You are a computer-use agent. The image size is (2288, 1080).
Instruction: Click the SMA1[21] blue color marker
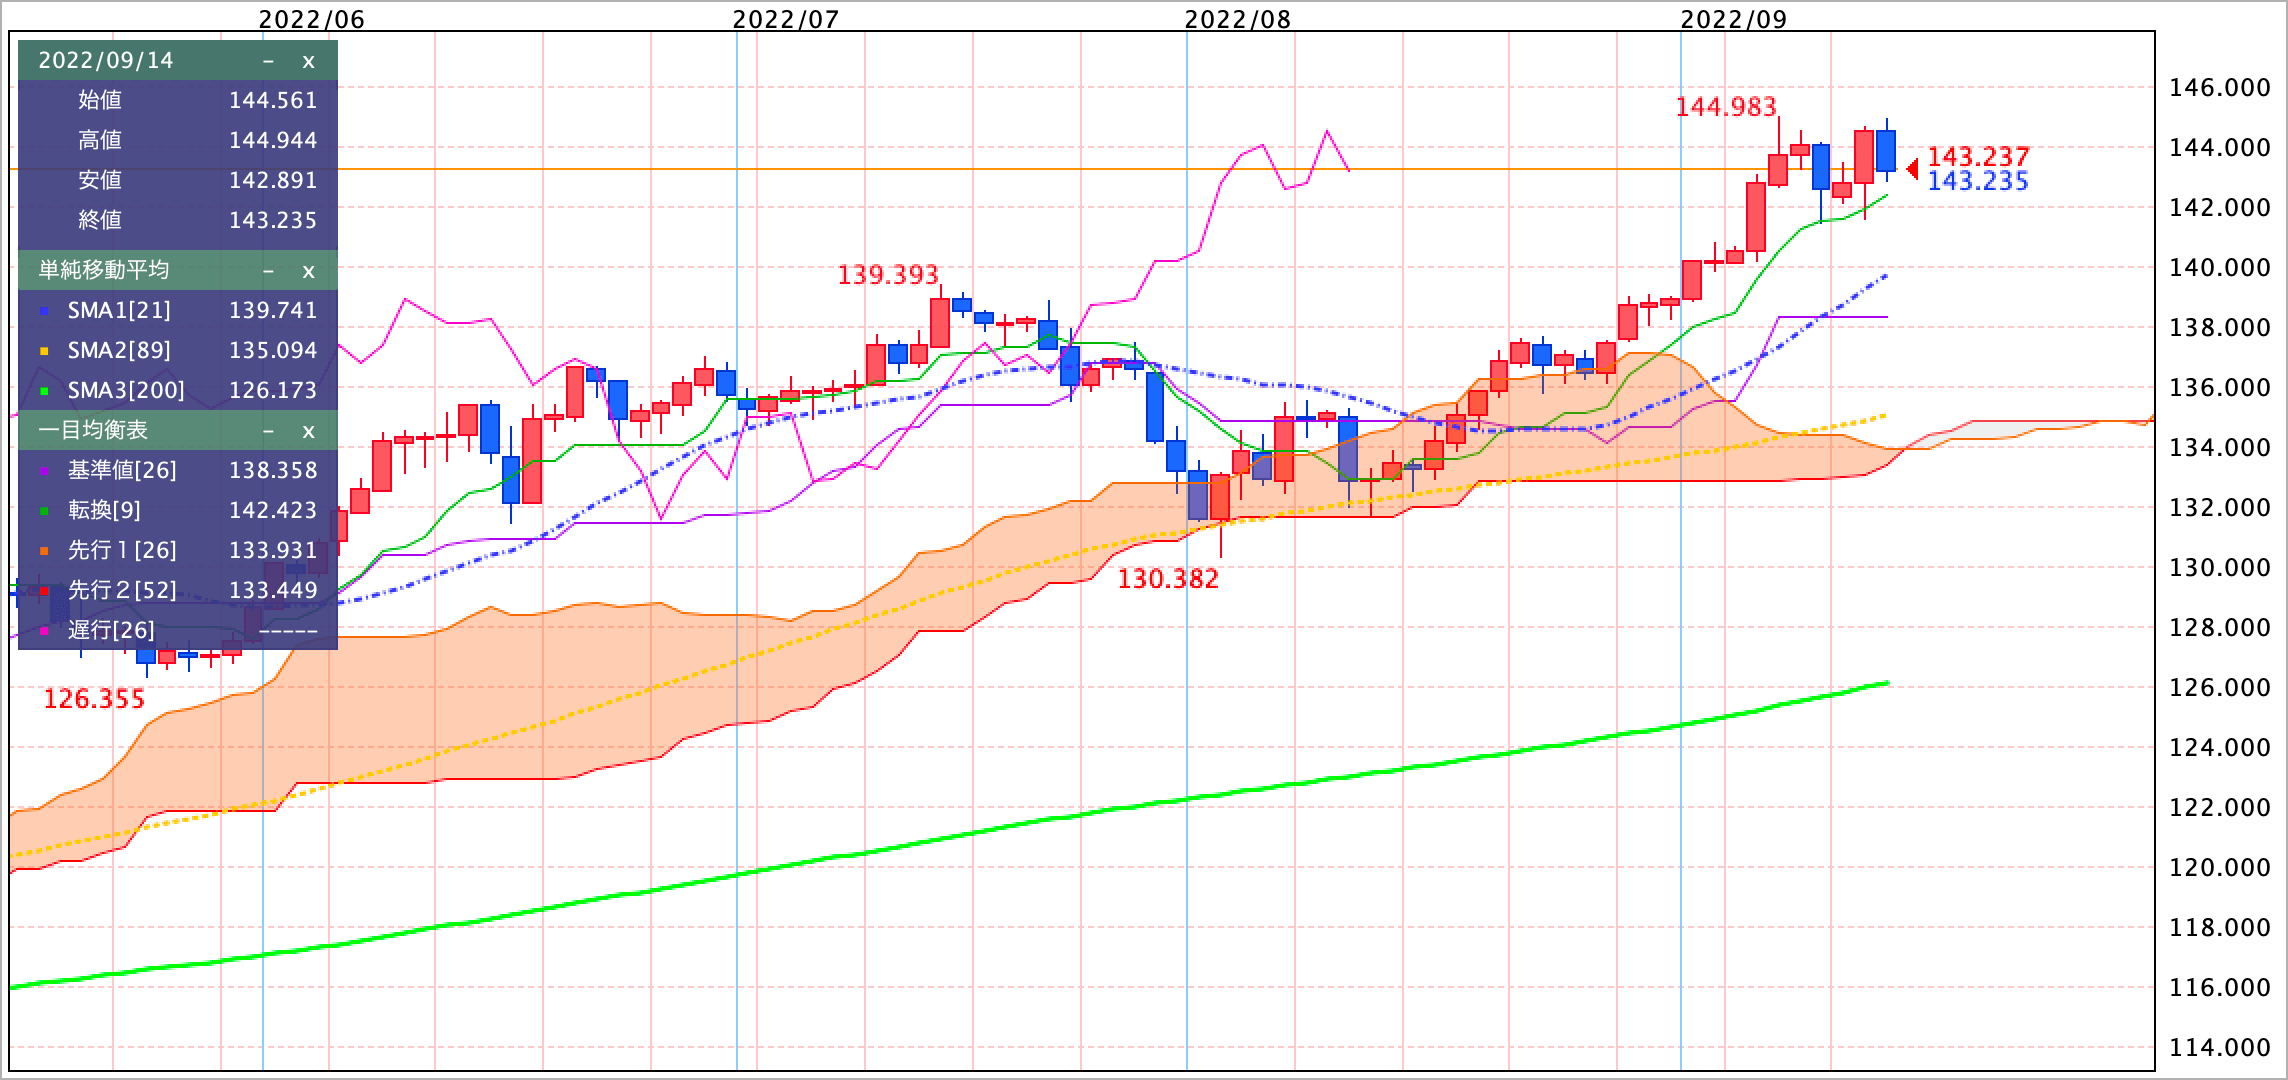(x=44, y=312)
